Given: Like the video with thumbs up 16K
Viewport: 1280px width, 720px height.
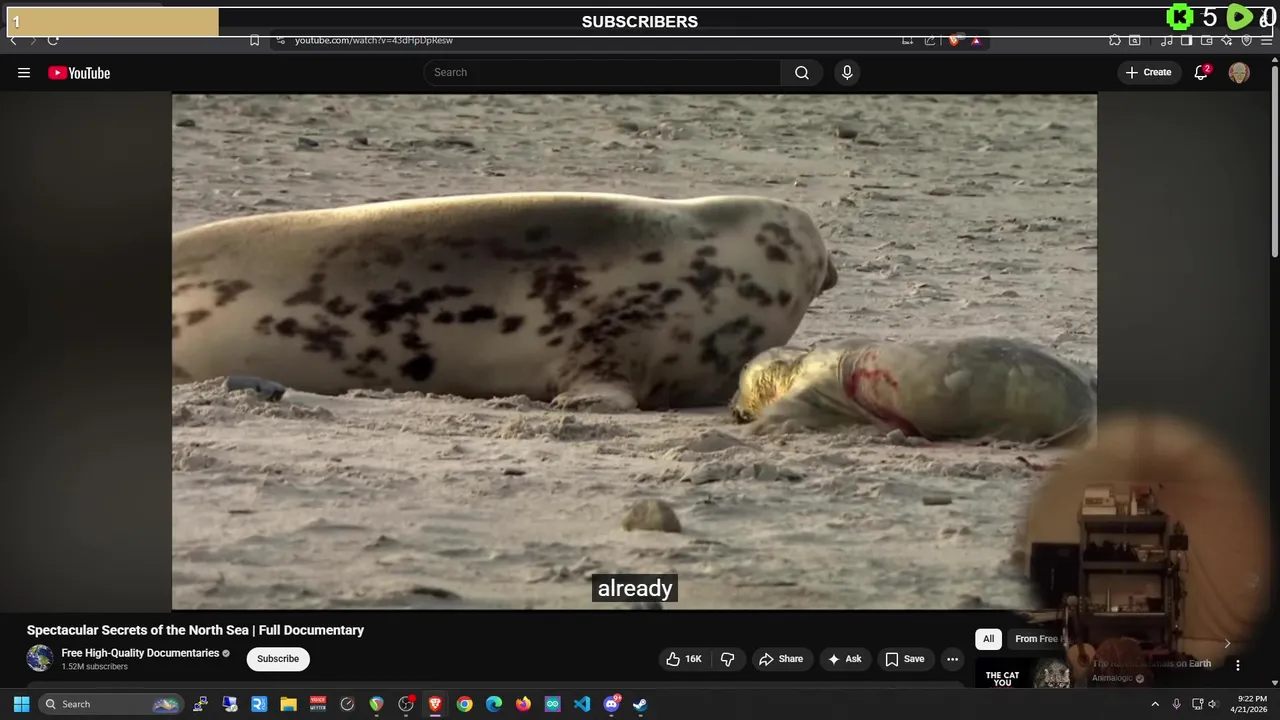Looking at the screenshot, I should 684,659.
